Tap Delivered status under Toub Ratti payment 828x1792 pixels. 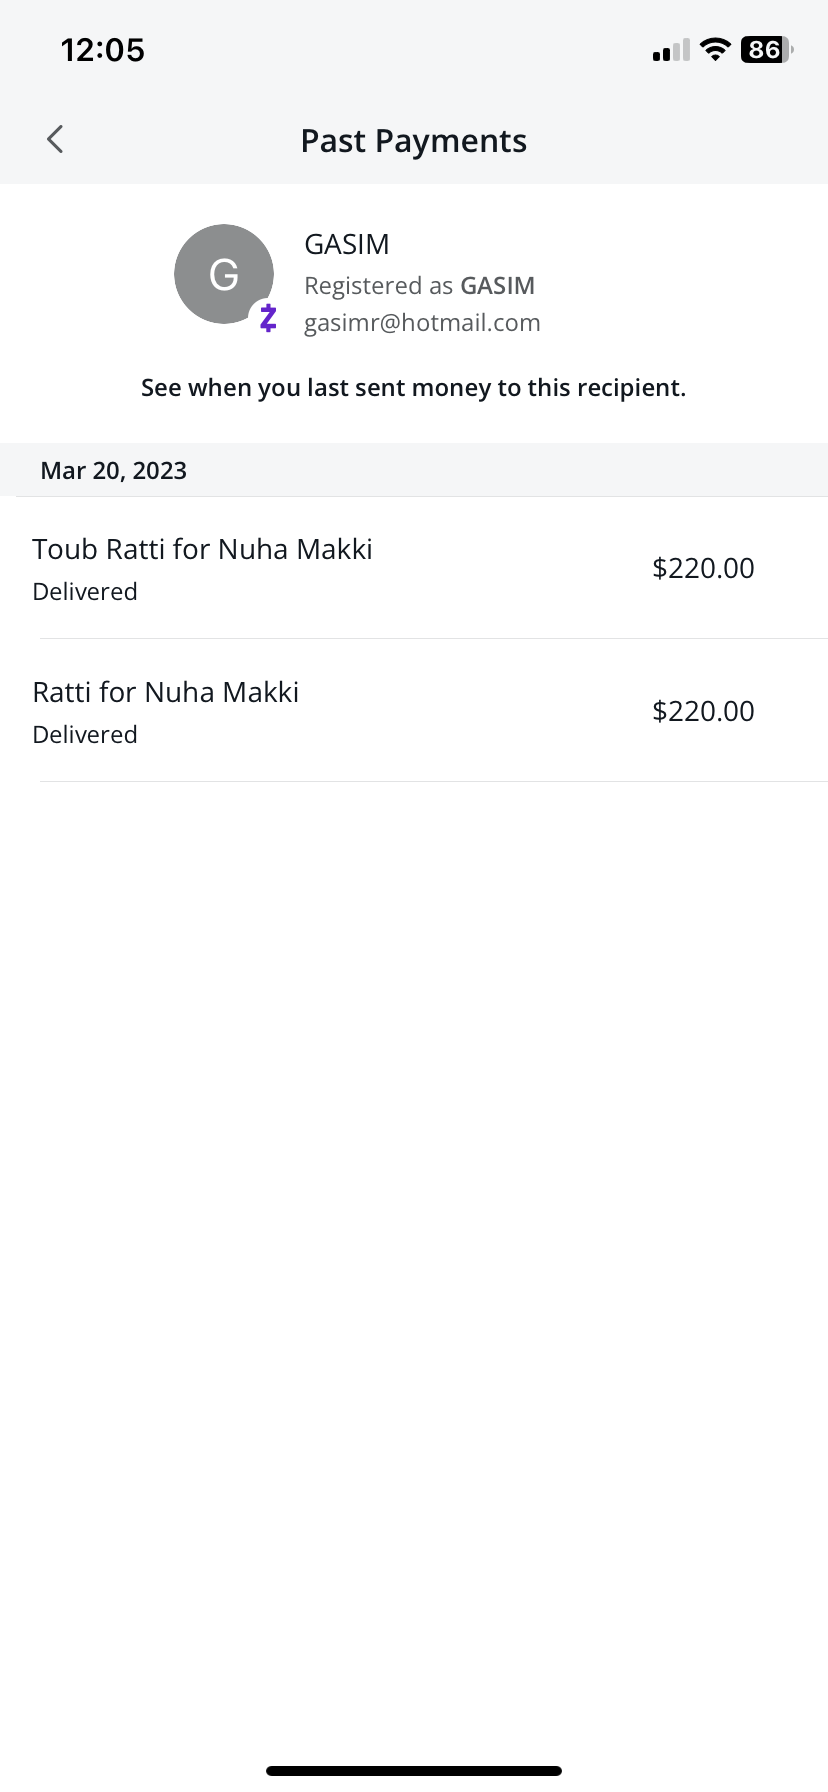[x=85, y=592]
